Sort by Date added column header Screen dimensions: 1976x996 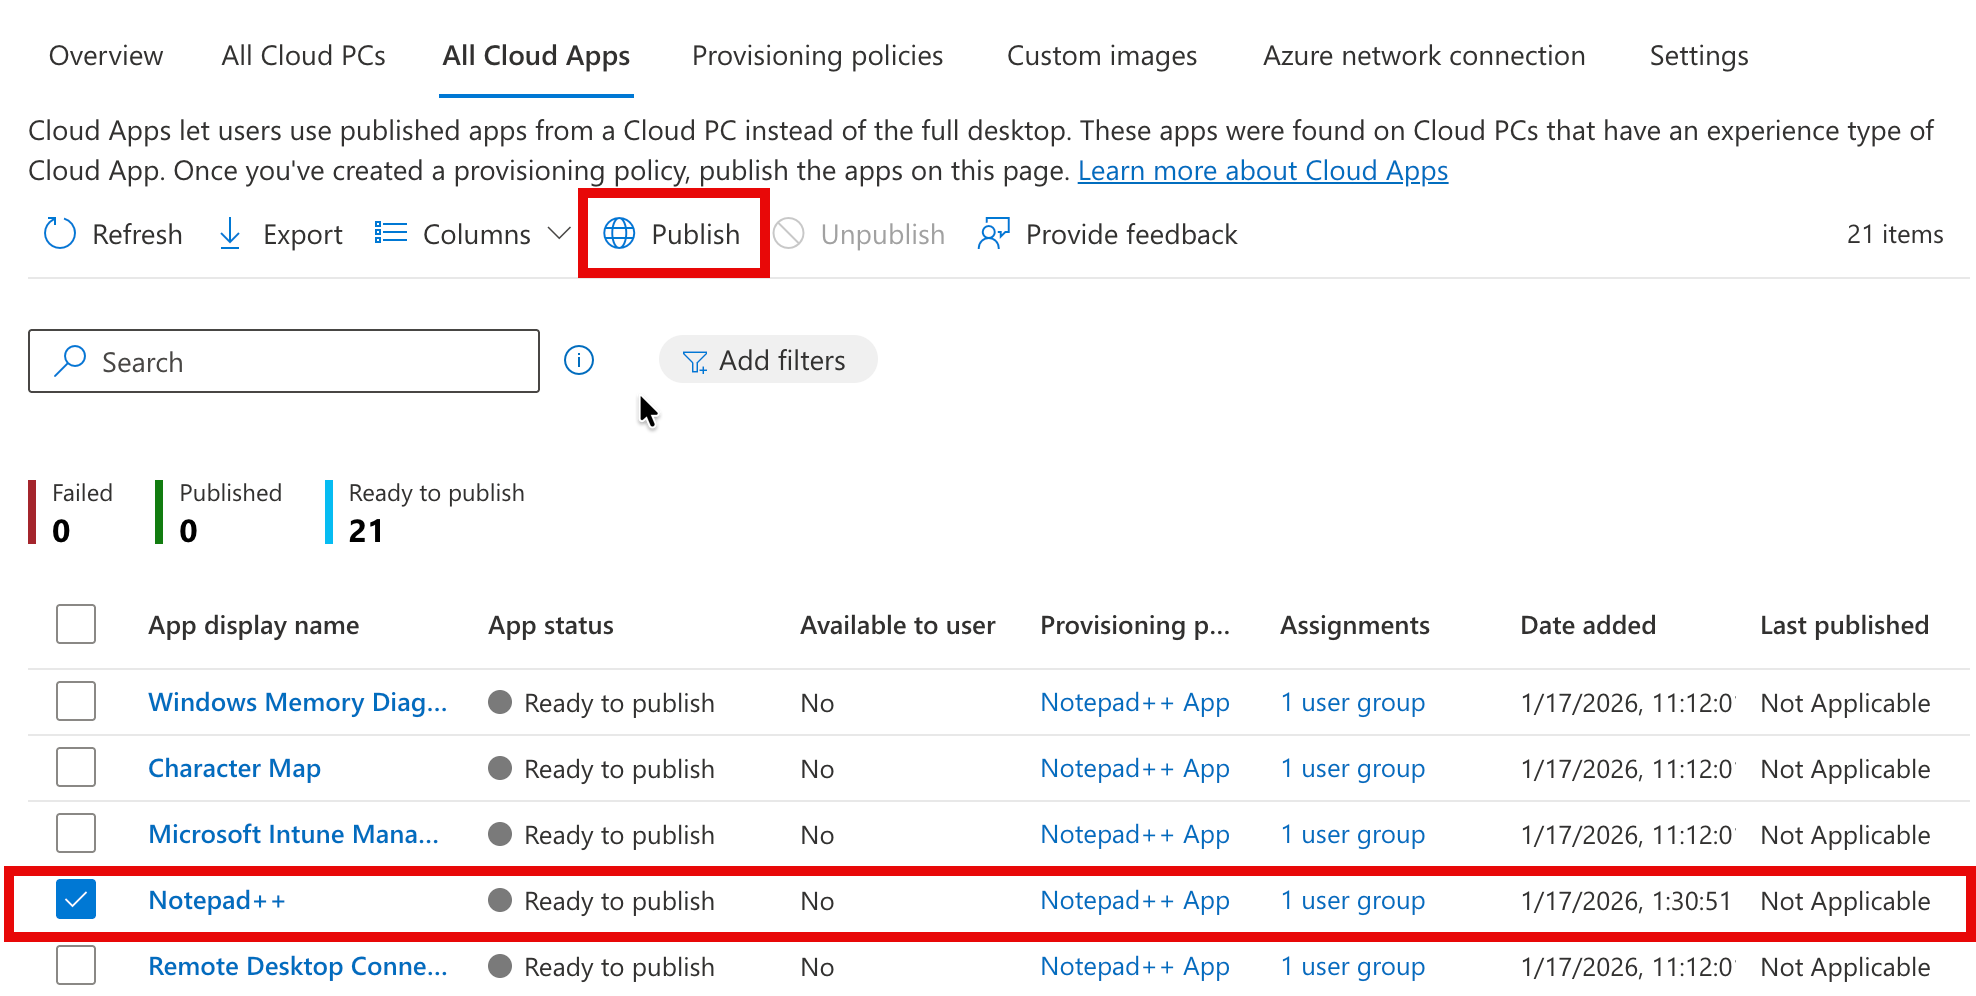coord(1588,625)
